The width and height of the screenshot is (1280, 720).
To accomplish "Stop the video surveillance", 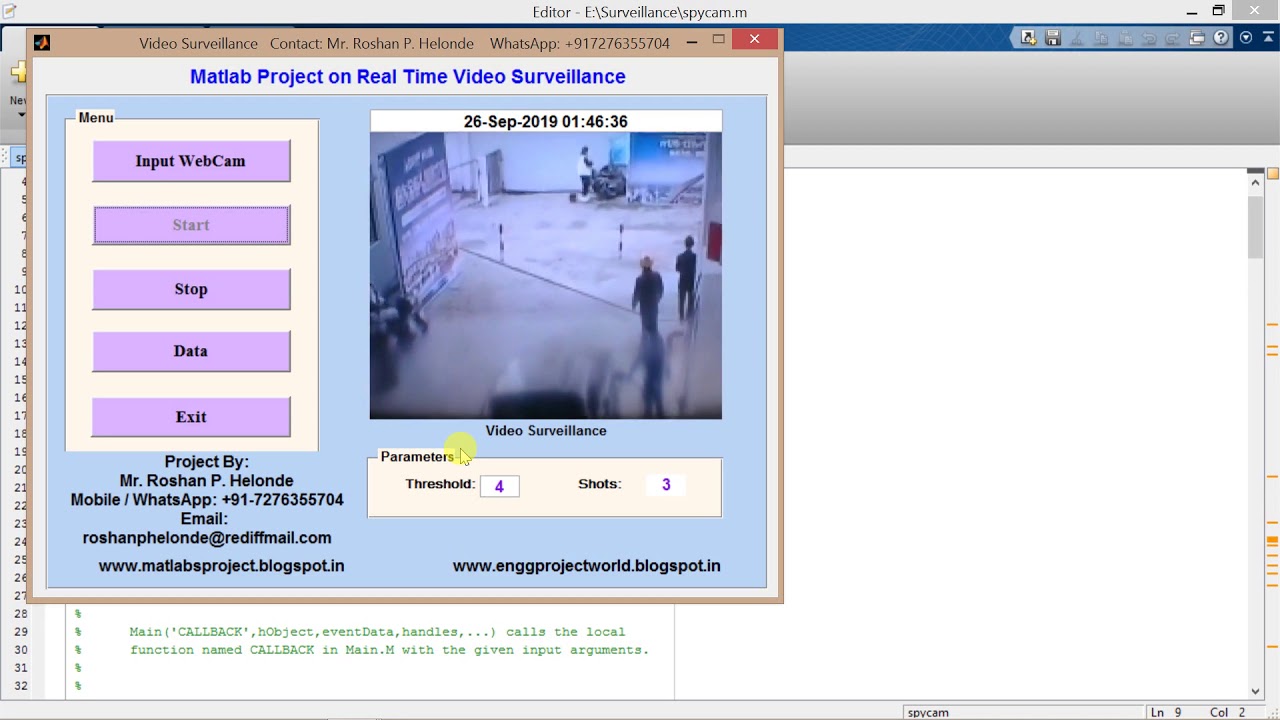I will [191, 289].
